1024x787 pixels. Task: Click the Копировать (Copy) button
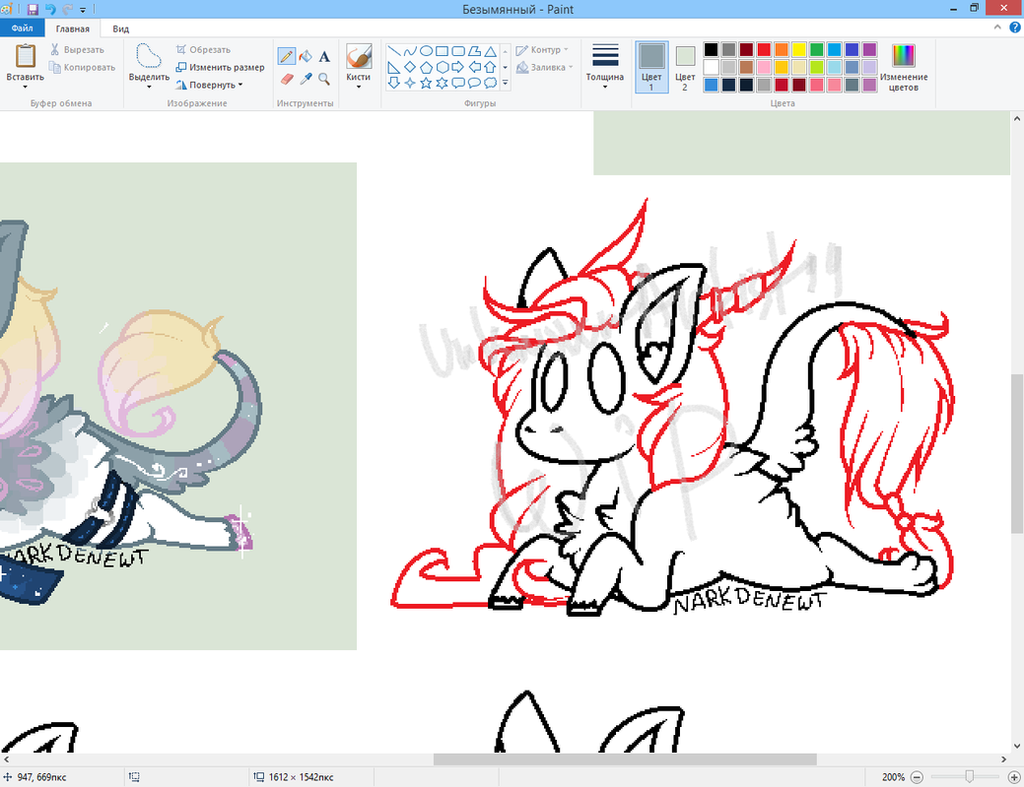[x=82, y=67]
